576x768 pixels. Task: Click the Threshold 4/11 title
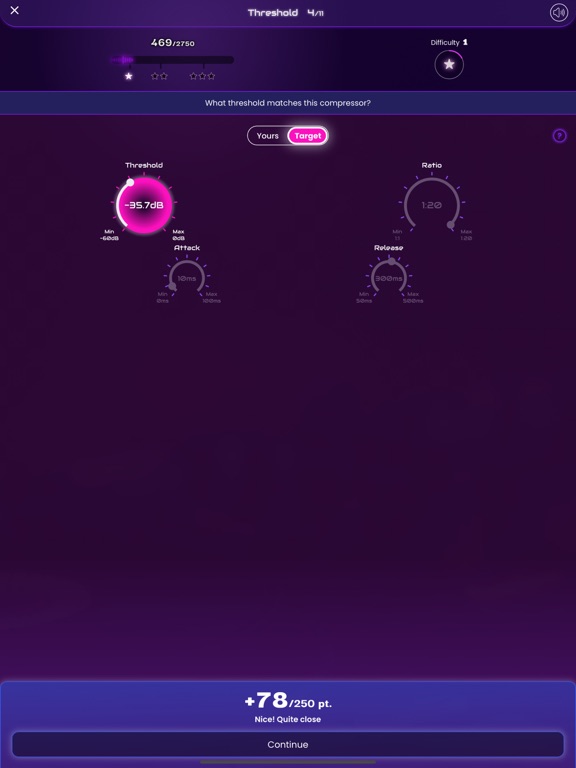286,13
